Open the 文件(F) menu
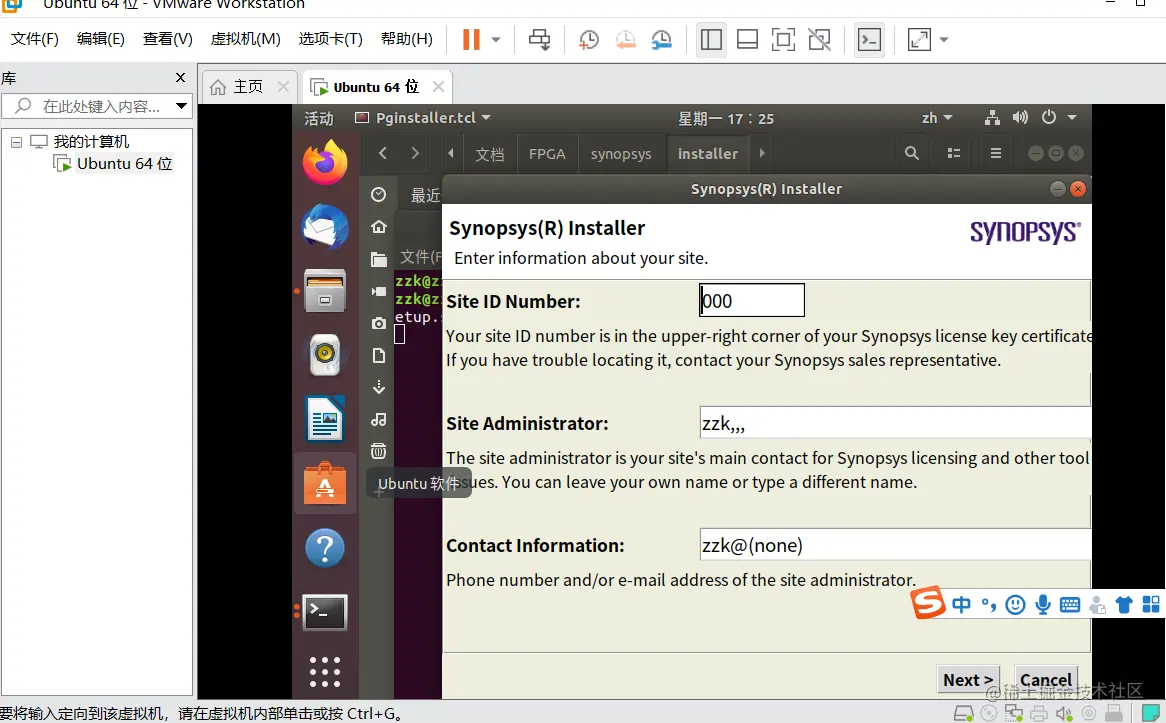Image resolution: width=1166 pixels, height=723 pixels. click(x=34, y=39)
